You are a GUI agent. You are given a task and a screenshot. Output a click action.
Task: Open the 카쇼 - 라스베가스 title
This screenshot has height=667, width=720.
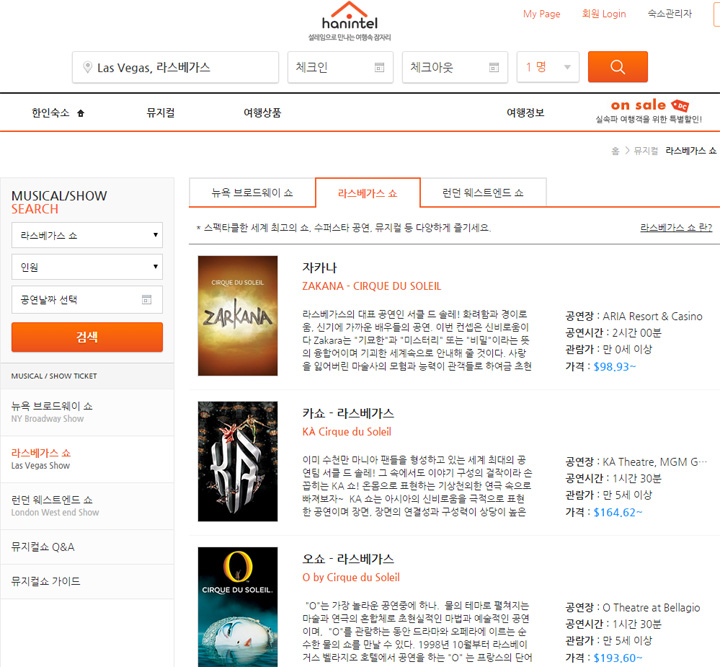tap(348, 413)
